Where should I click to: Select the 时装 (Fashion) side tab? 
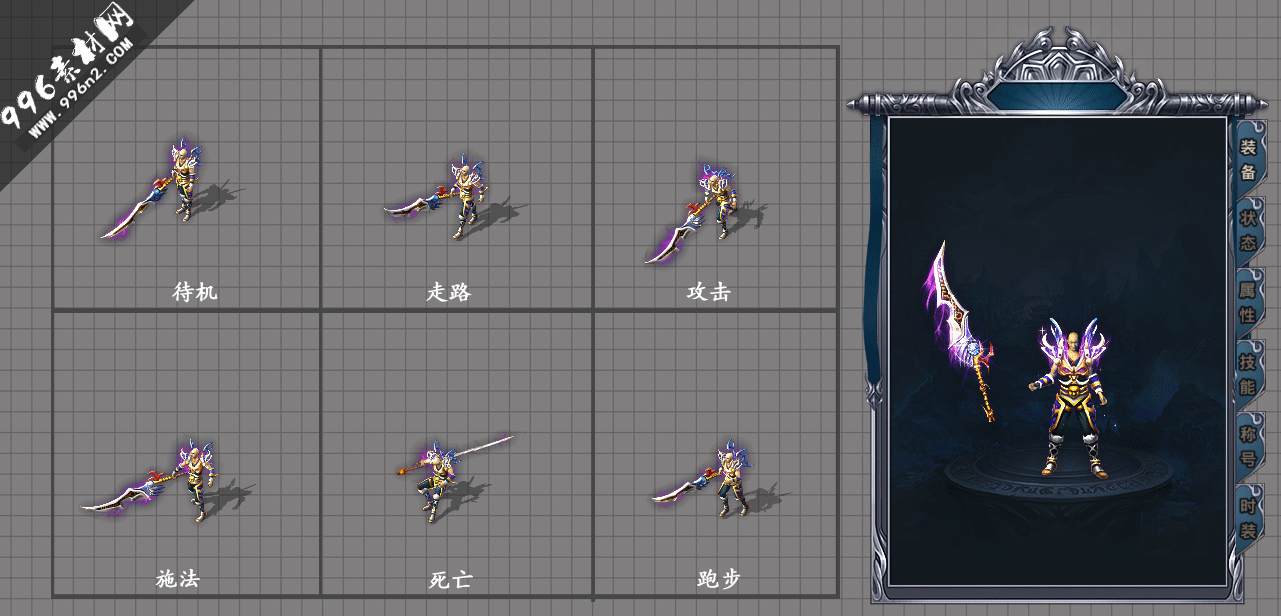(x=1249, y=518)
